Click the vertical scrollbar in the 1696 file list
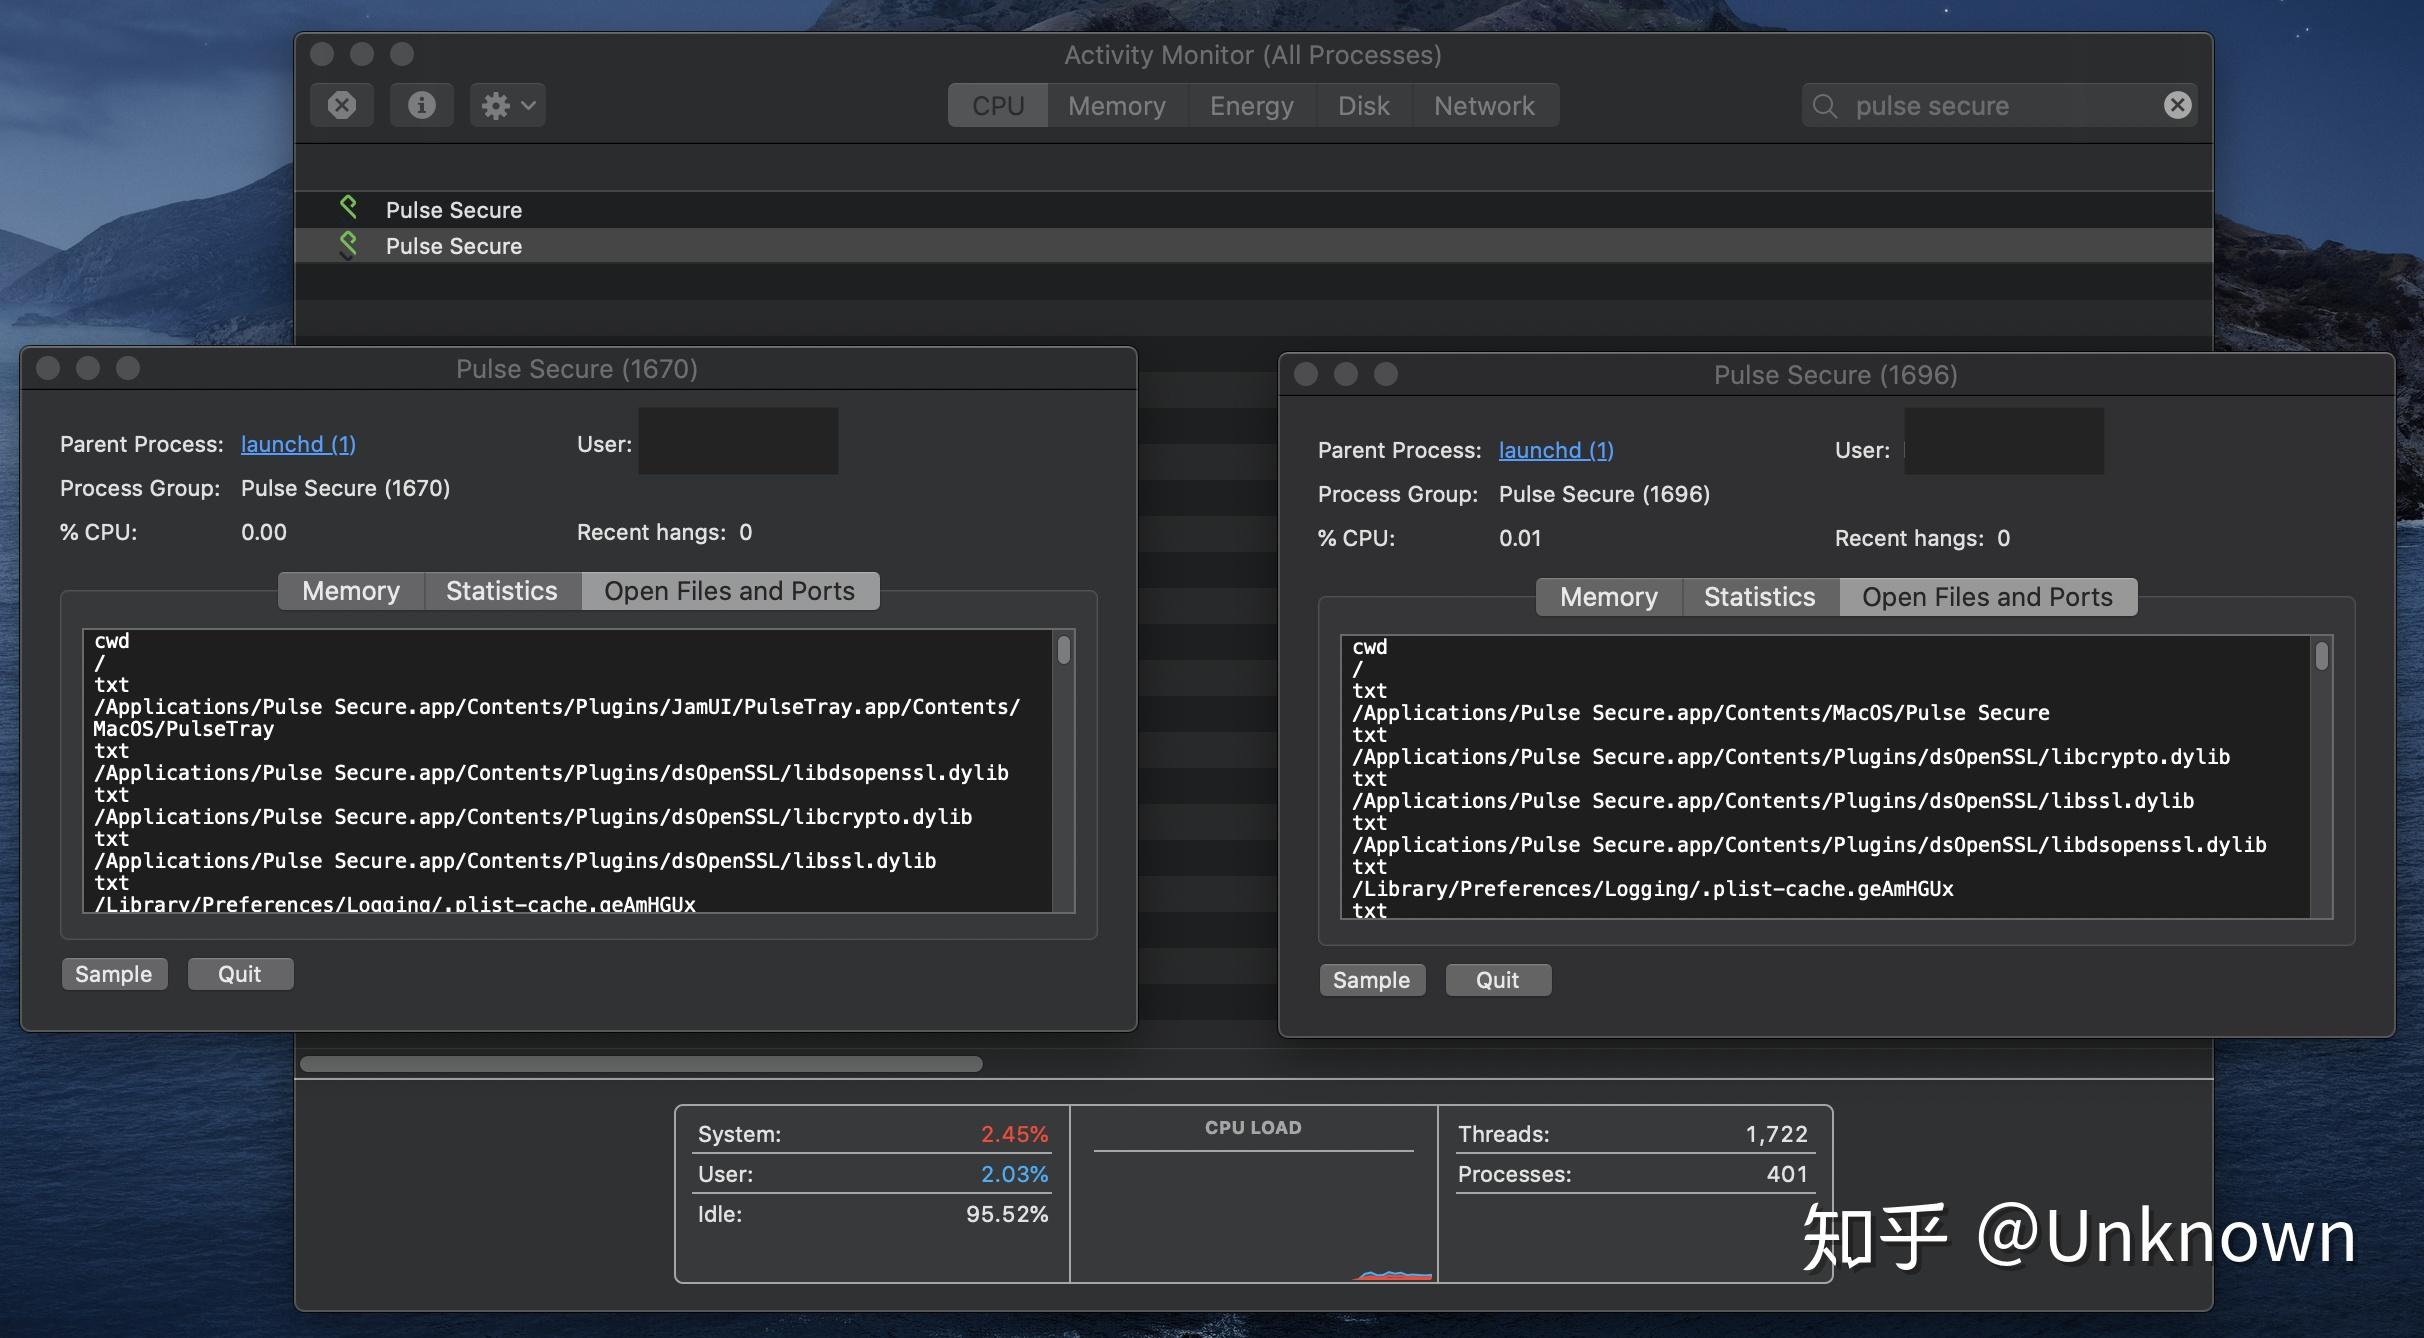The image size is (2424, 1338). [2321, 655]
